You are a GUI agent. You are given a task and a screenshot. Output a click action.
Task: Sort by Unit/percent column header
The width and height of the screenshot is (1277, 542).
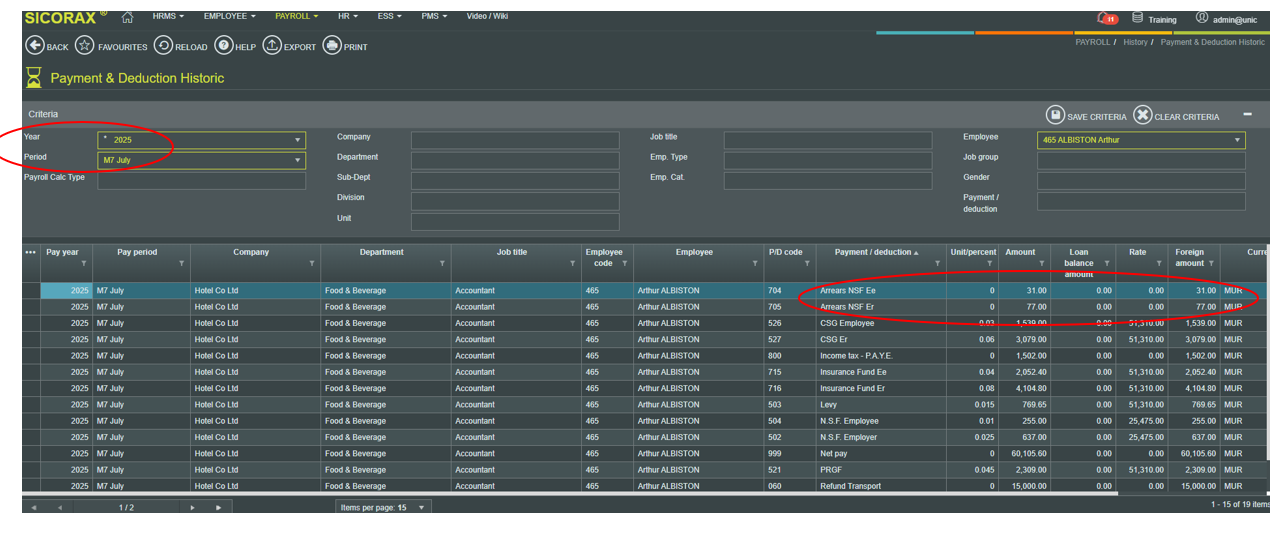pos(973,252)
